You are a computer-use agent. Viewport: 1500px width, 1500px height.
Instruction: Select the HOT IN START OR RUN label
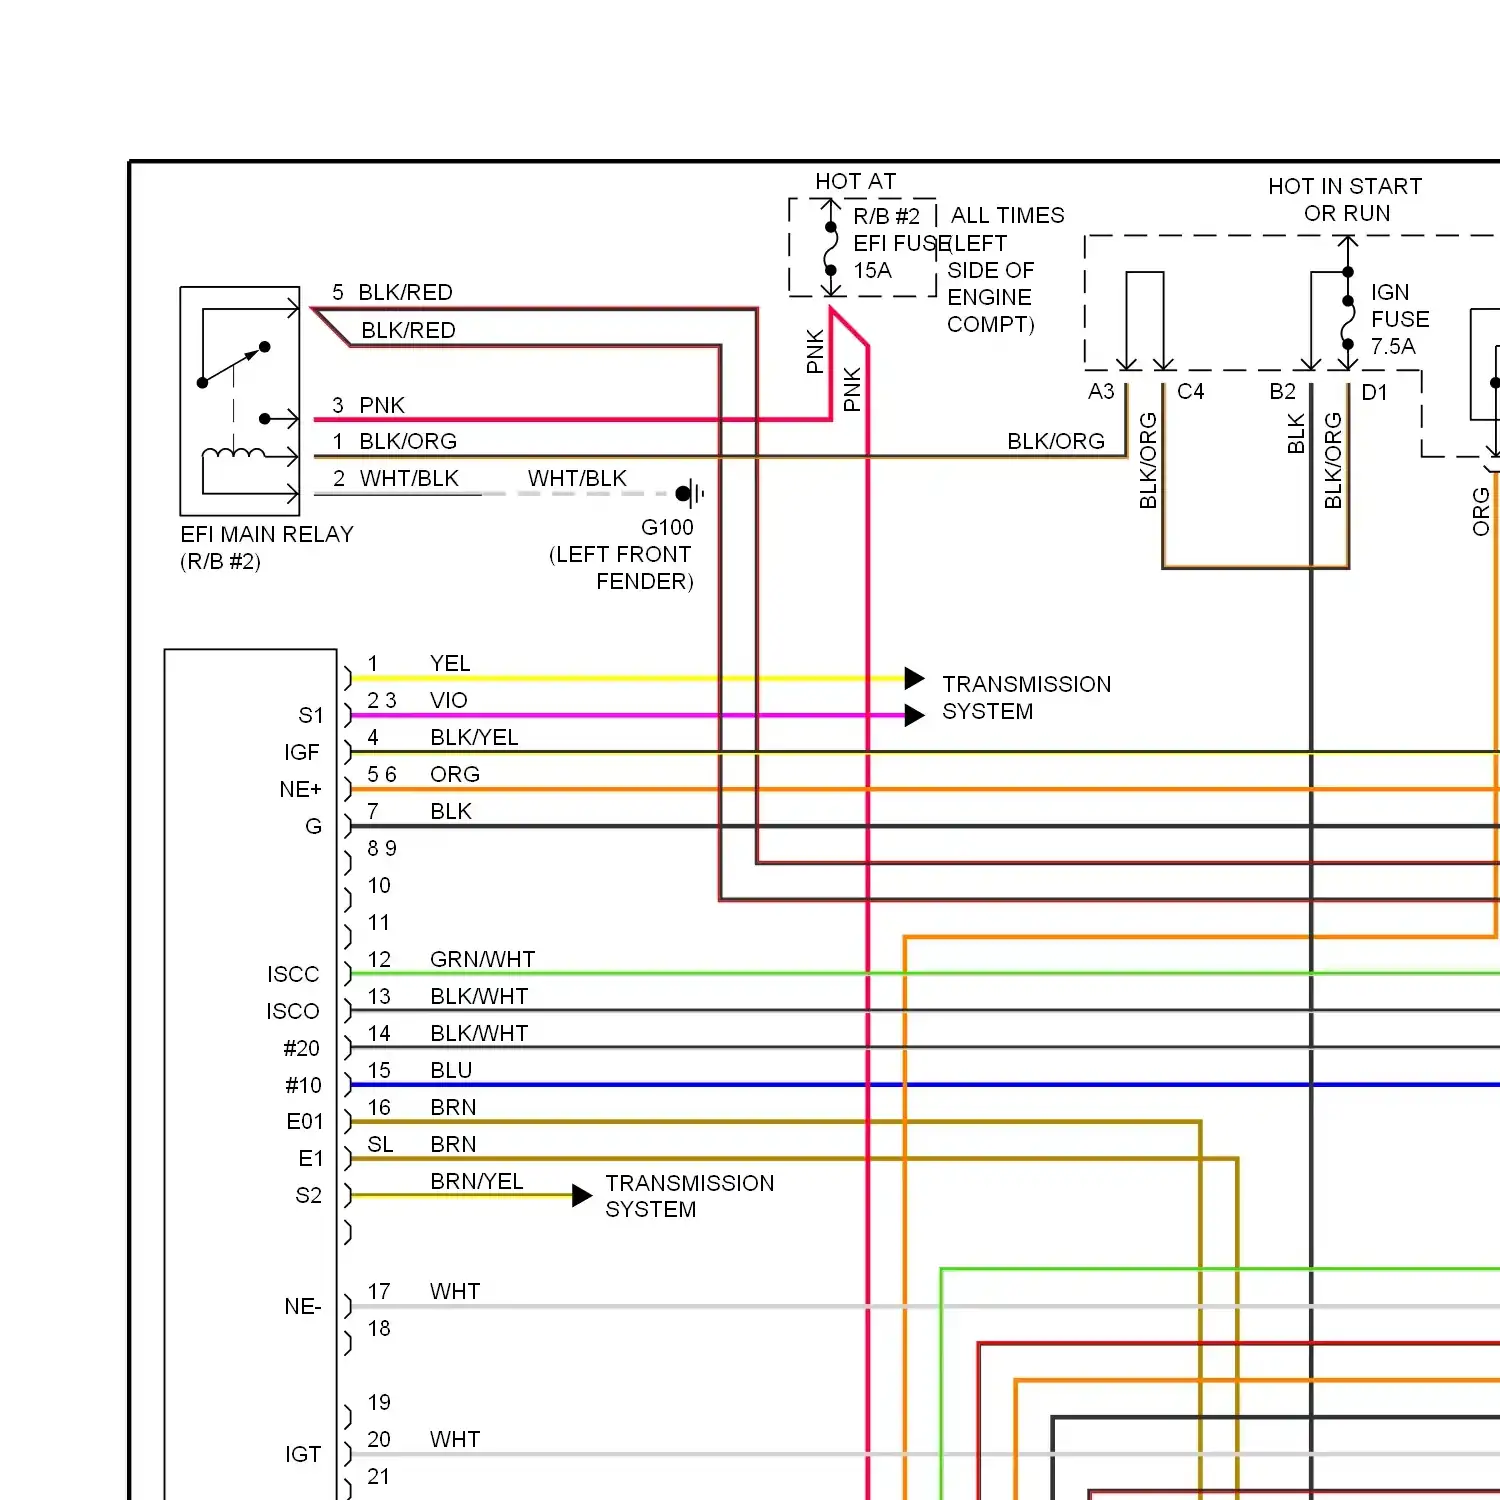point(1345,200)
